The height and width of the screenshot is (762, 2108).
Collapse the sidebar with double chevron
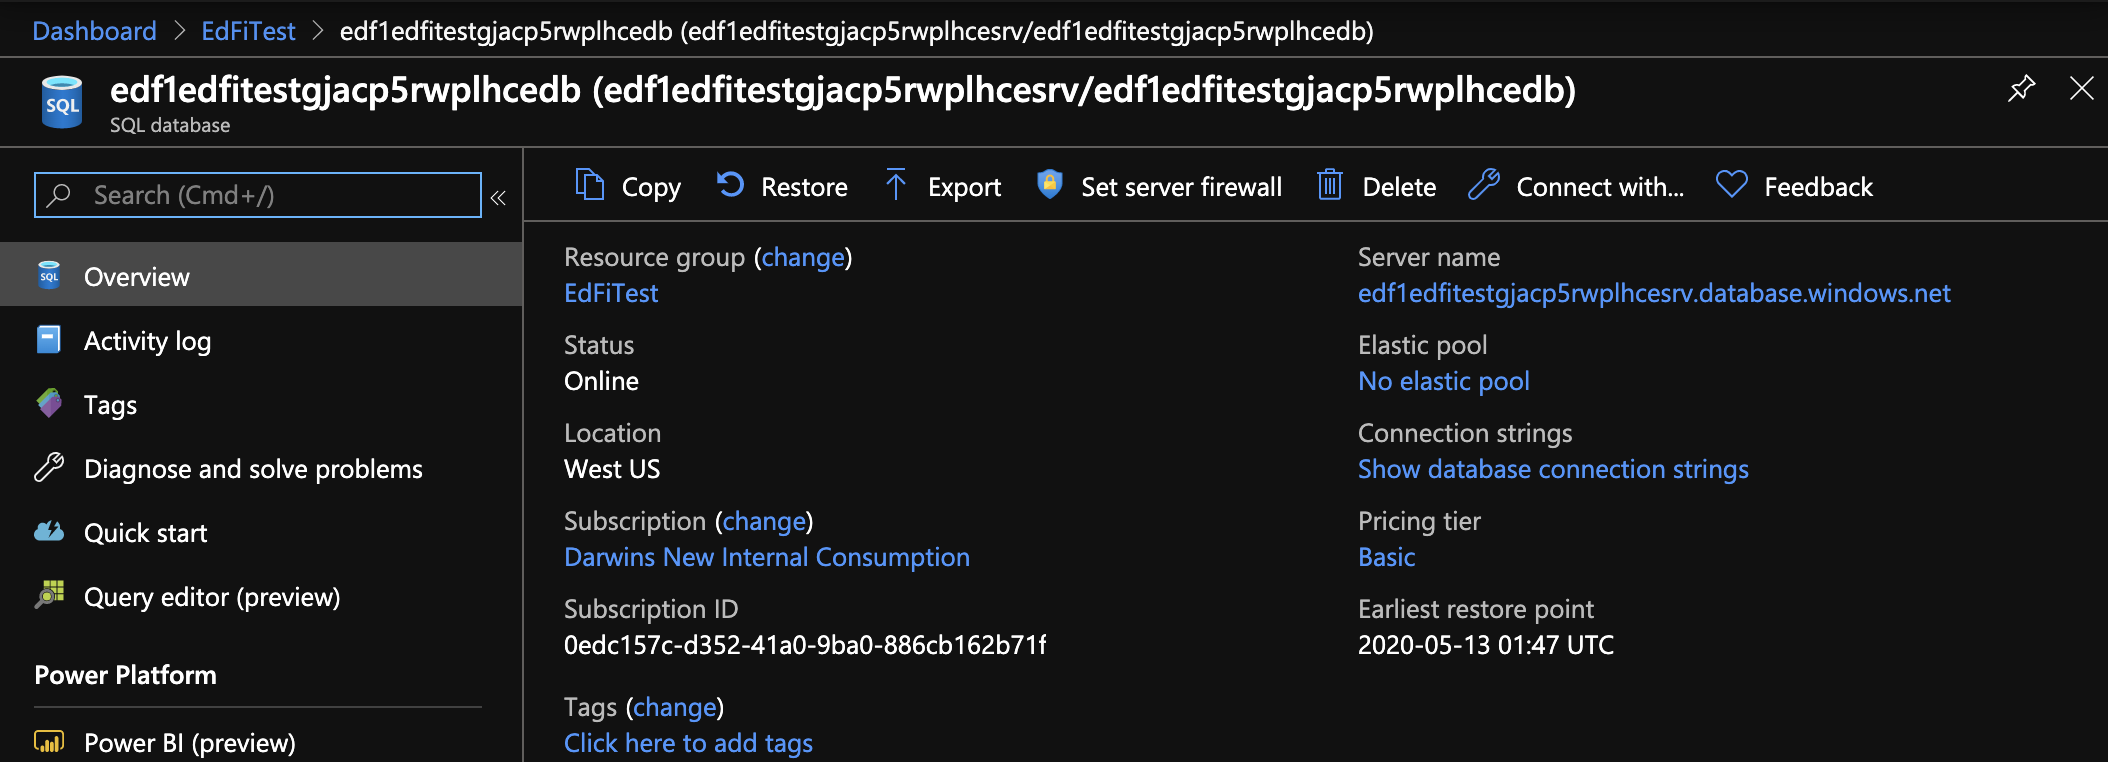pos(498,197)
